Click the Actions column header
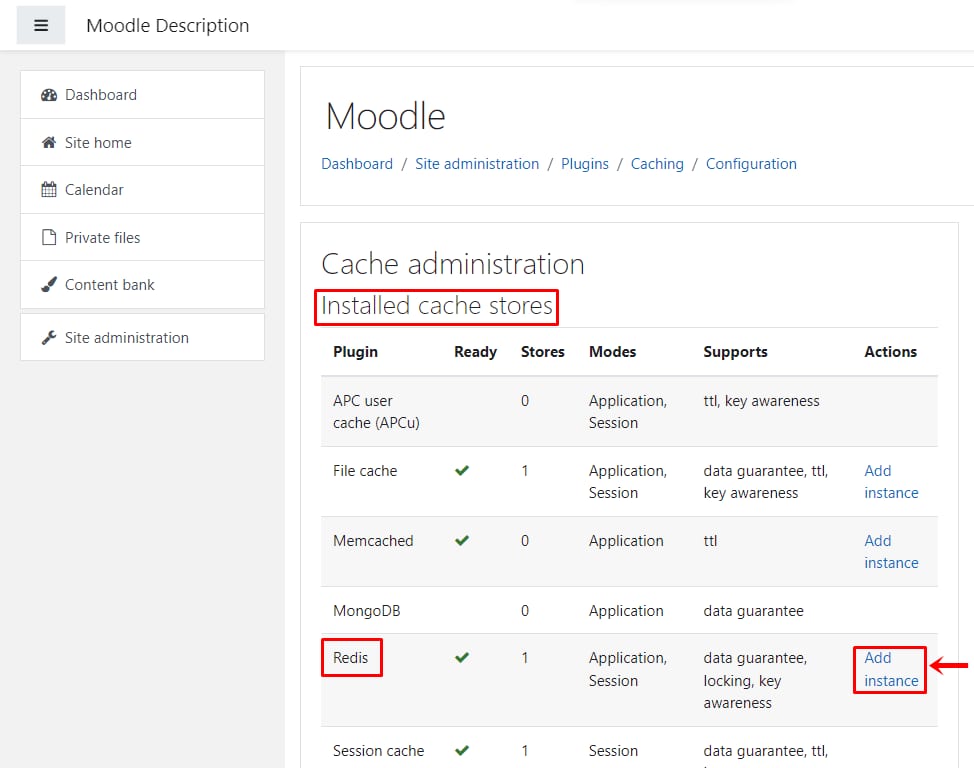 click(890, 352)
